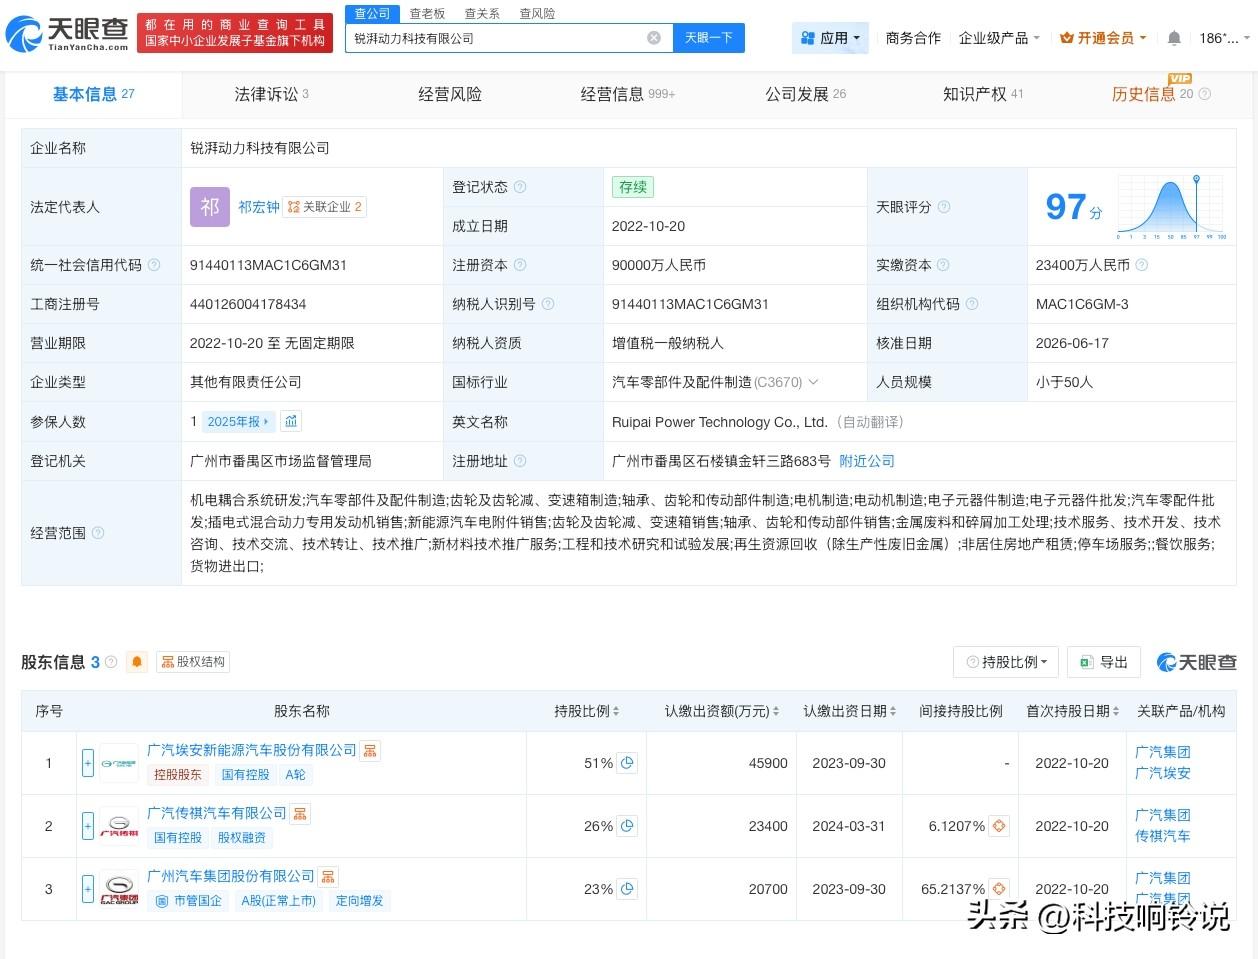Open the 企业级产品 dropdown
This screenshot has height=959, width=1258.
tap(999, 38)
